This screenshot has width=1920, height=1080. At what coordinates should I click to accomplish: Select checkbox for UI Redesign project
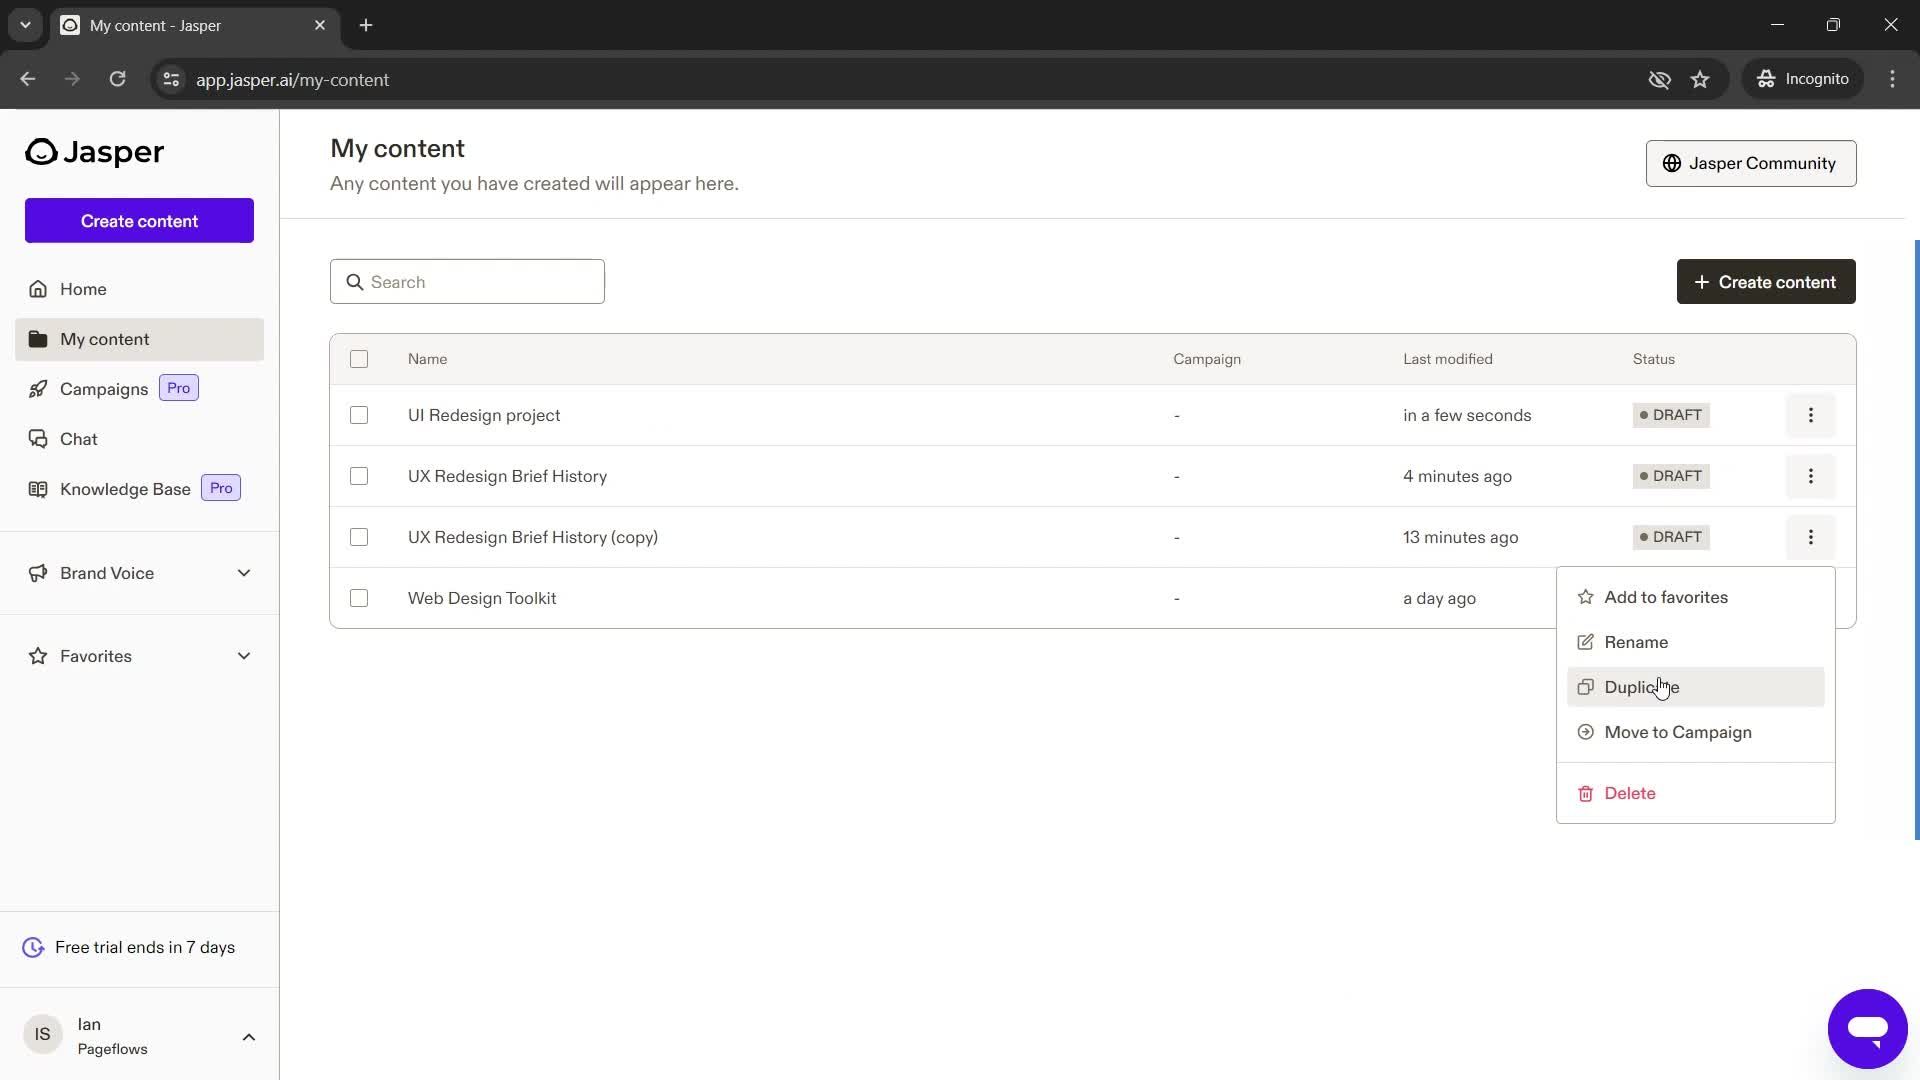(x=359, y=415)
